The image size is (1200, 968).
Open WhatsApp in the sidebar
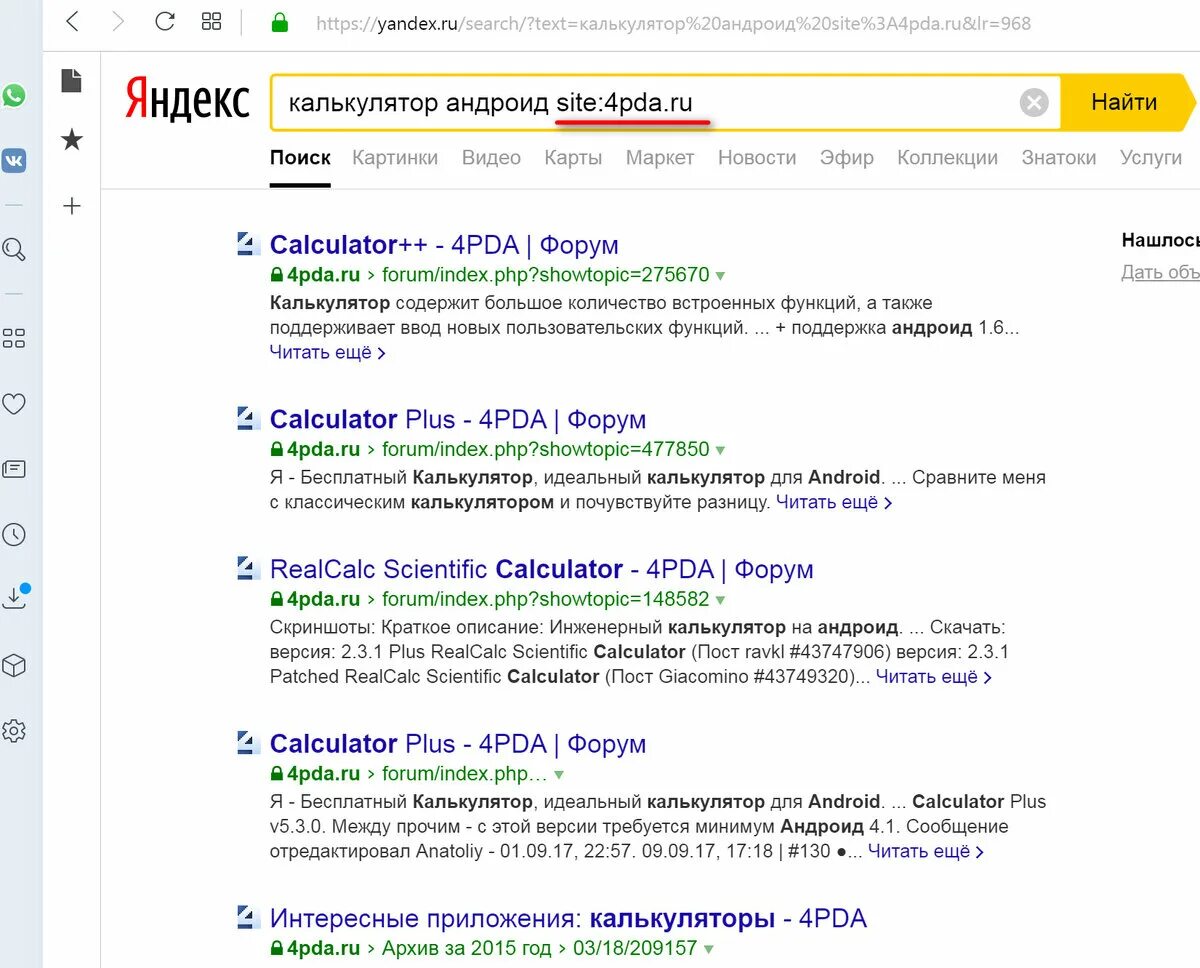(14, 96)
